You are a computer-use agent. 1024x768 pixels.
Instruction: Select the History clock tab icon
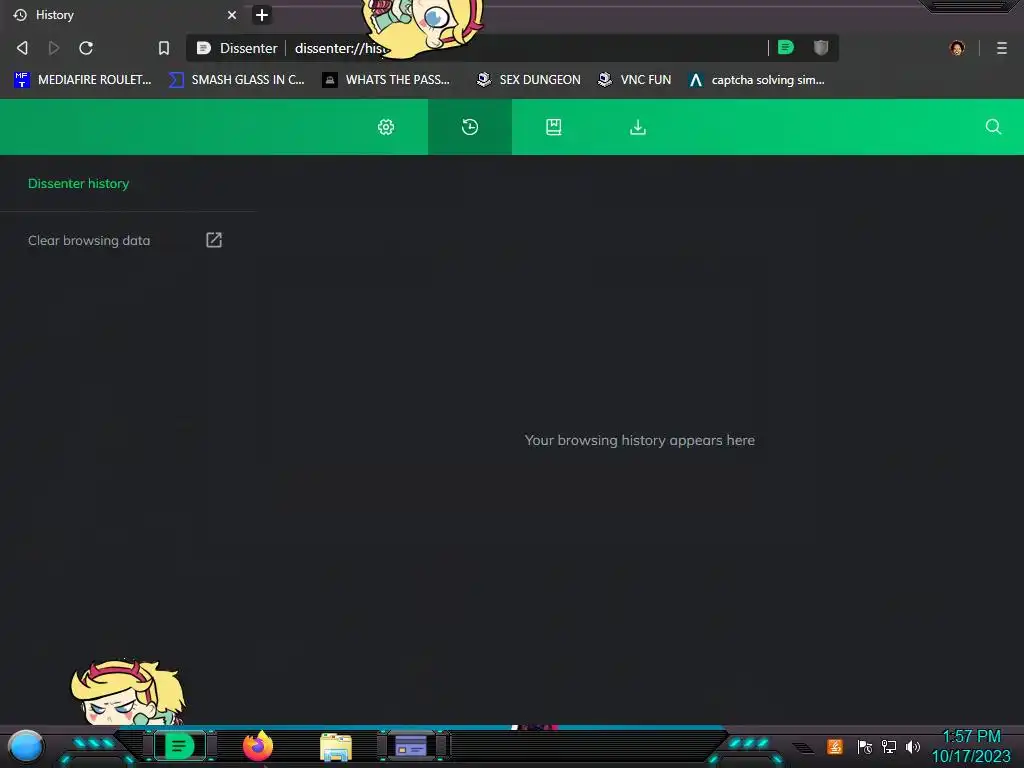470,127
